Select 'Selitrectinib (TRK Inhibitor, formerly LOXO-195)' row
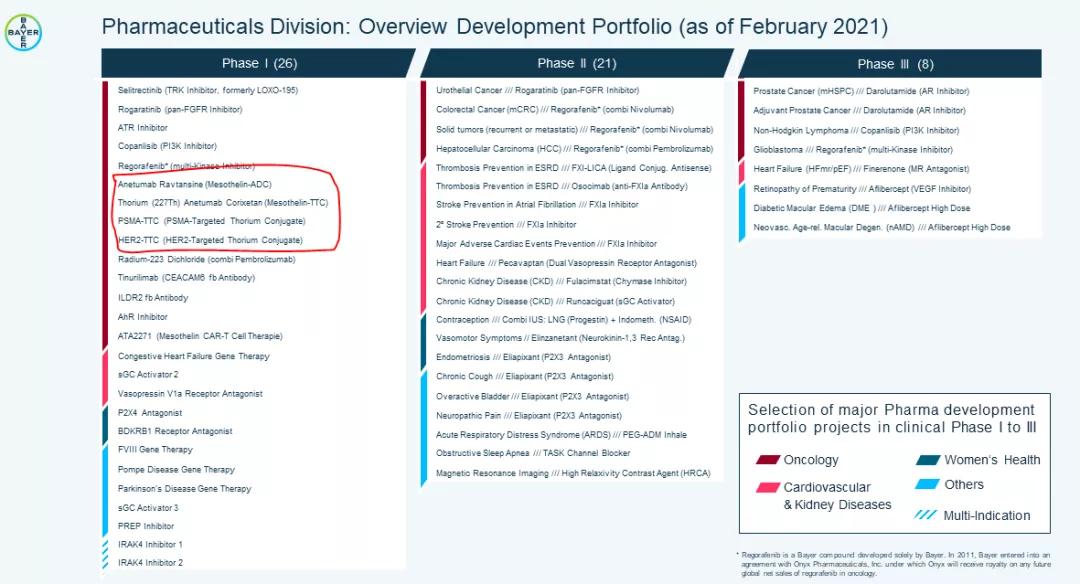The image size is (1080, 584). 207,90
